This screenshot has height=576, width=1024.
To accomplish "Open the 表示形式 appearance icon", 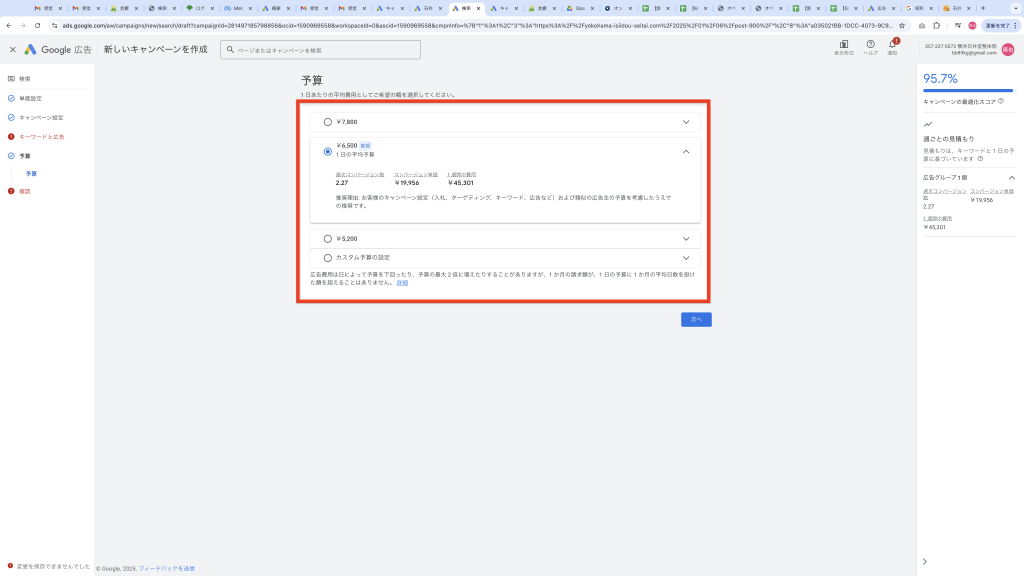I will tap(843, 45).
